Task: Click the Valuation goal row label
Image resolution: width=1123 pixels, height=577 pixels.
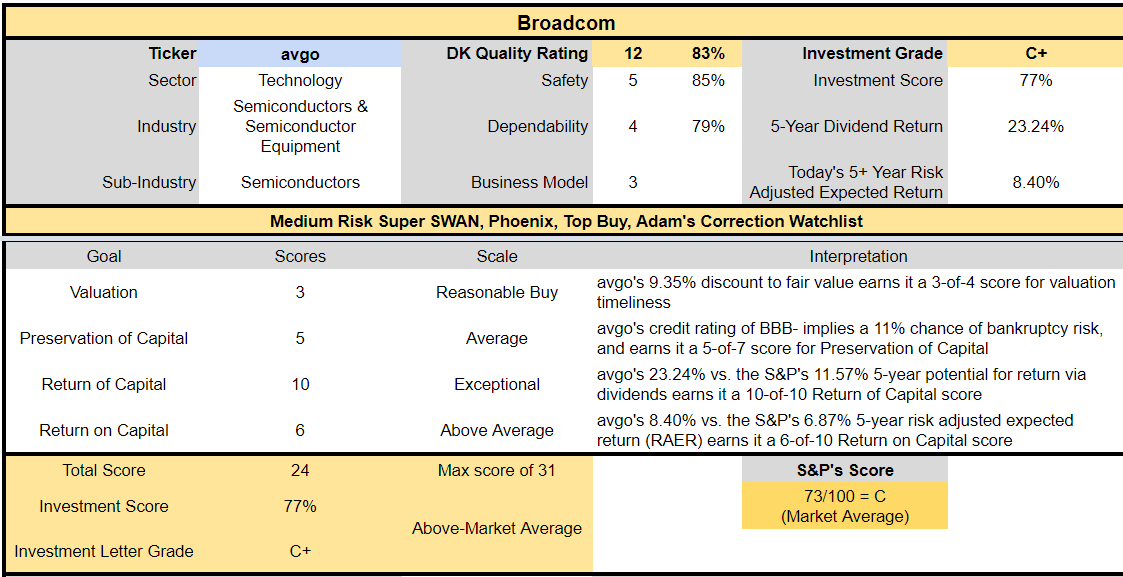Action: 104,292
